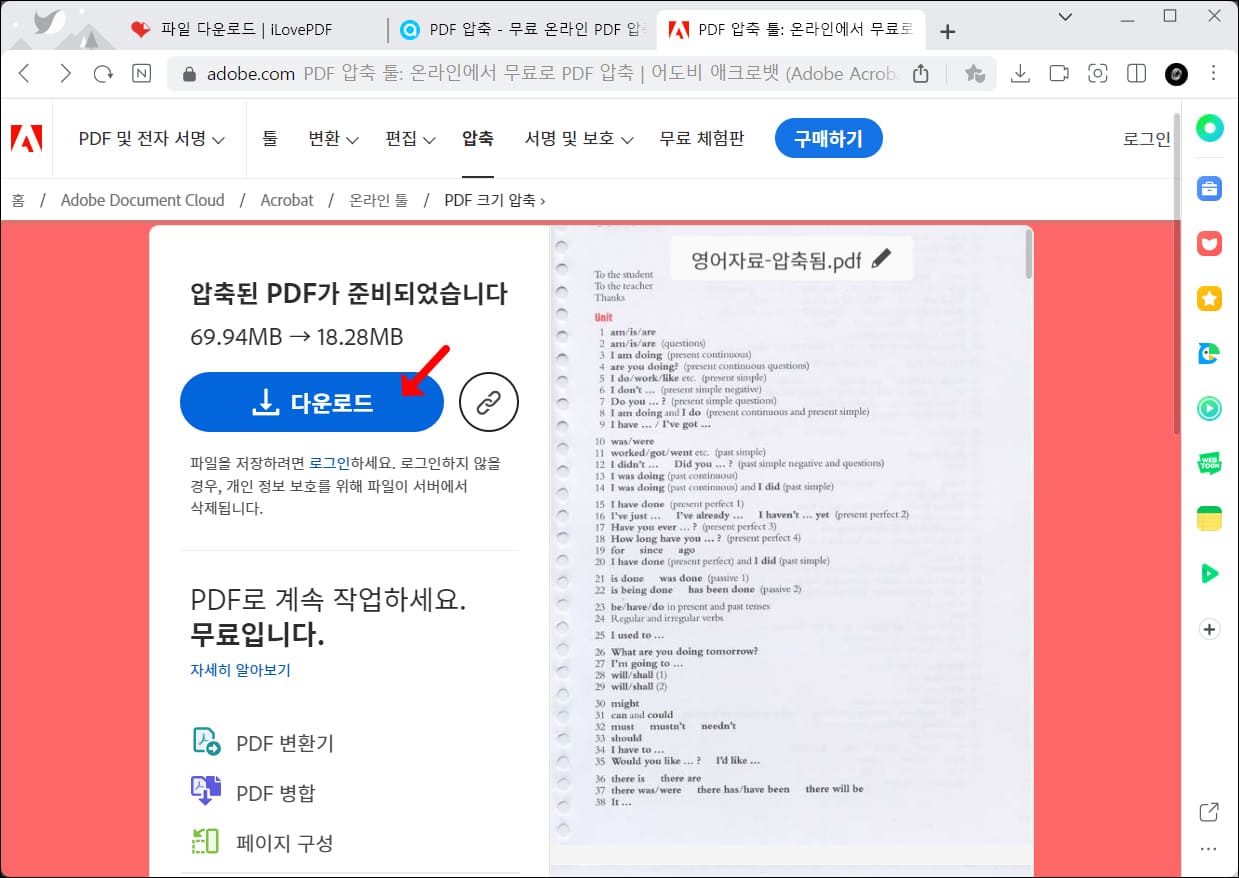The width and height of the screenshot is (1239, 878).
Task: Open 자세히 알아보기 link under 무료입니다
Action: tap(240, 670)
